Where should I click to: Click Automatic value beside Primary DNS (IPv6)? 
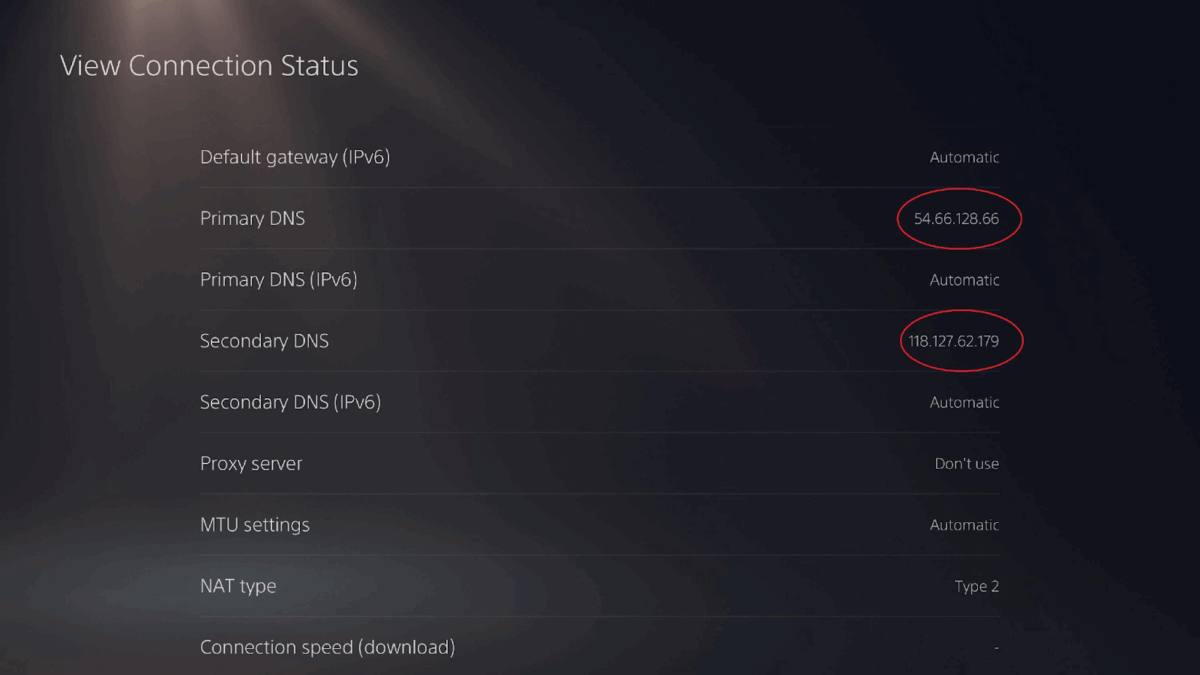tap(964, 280)
